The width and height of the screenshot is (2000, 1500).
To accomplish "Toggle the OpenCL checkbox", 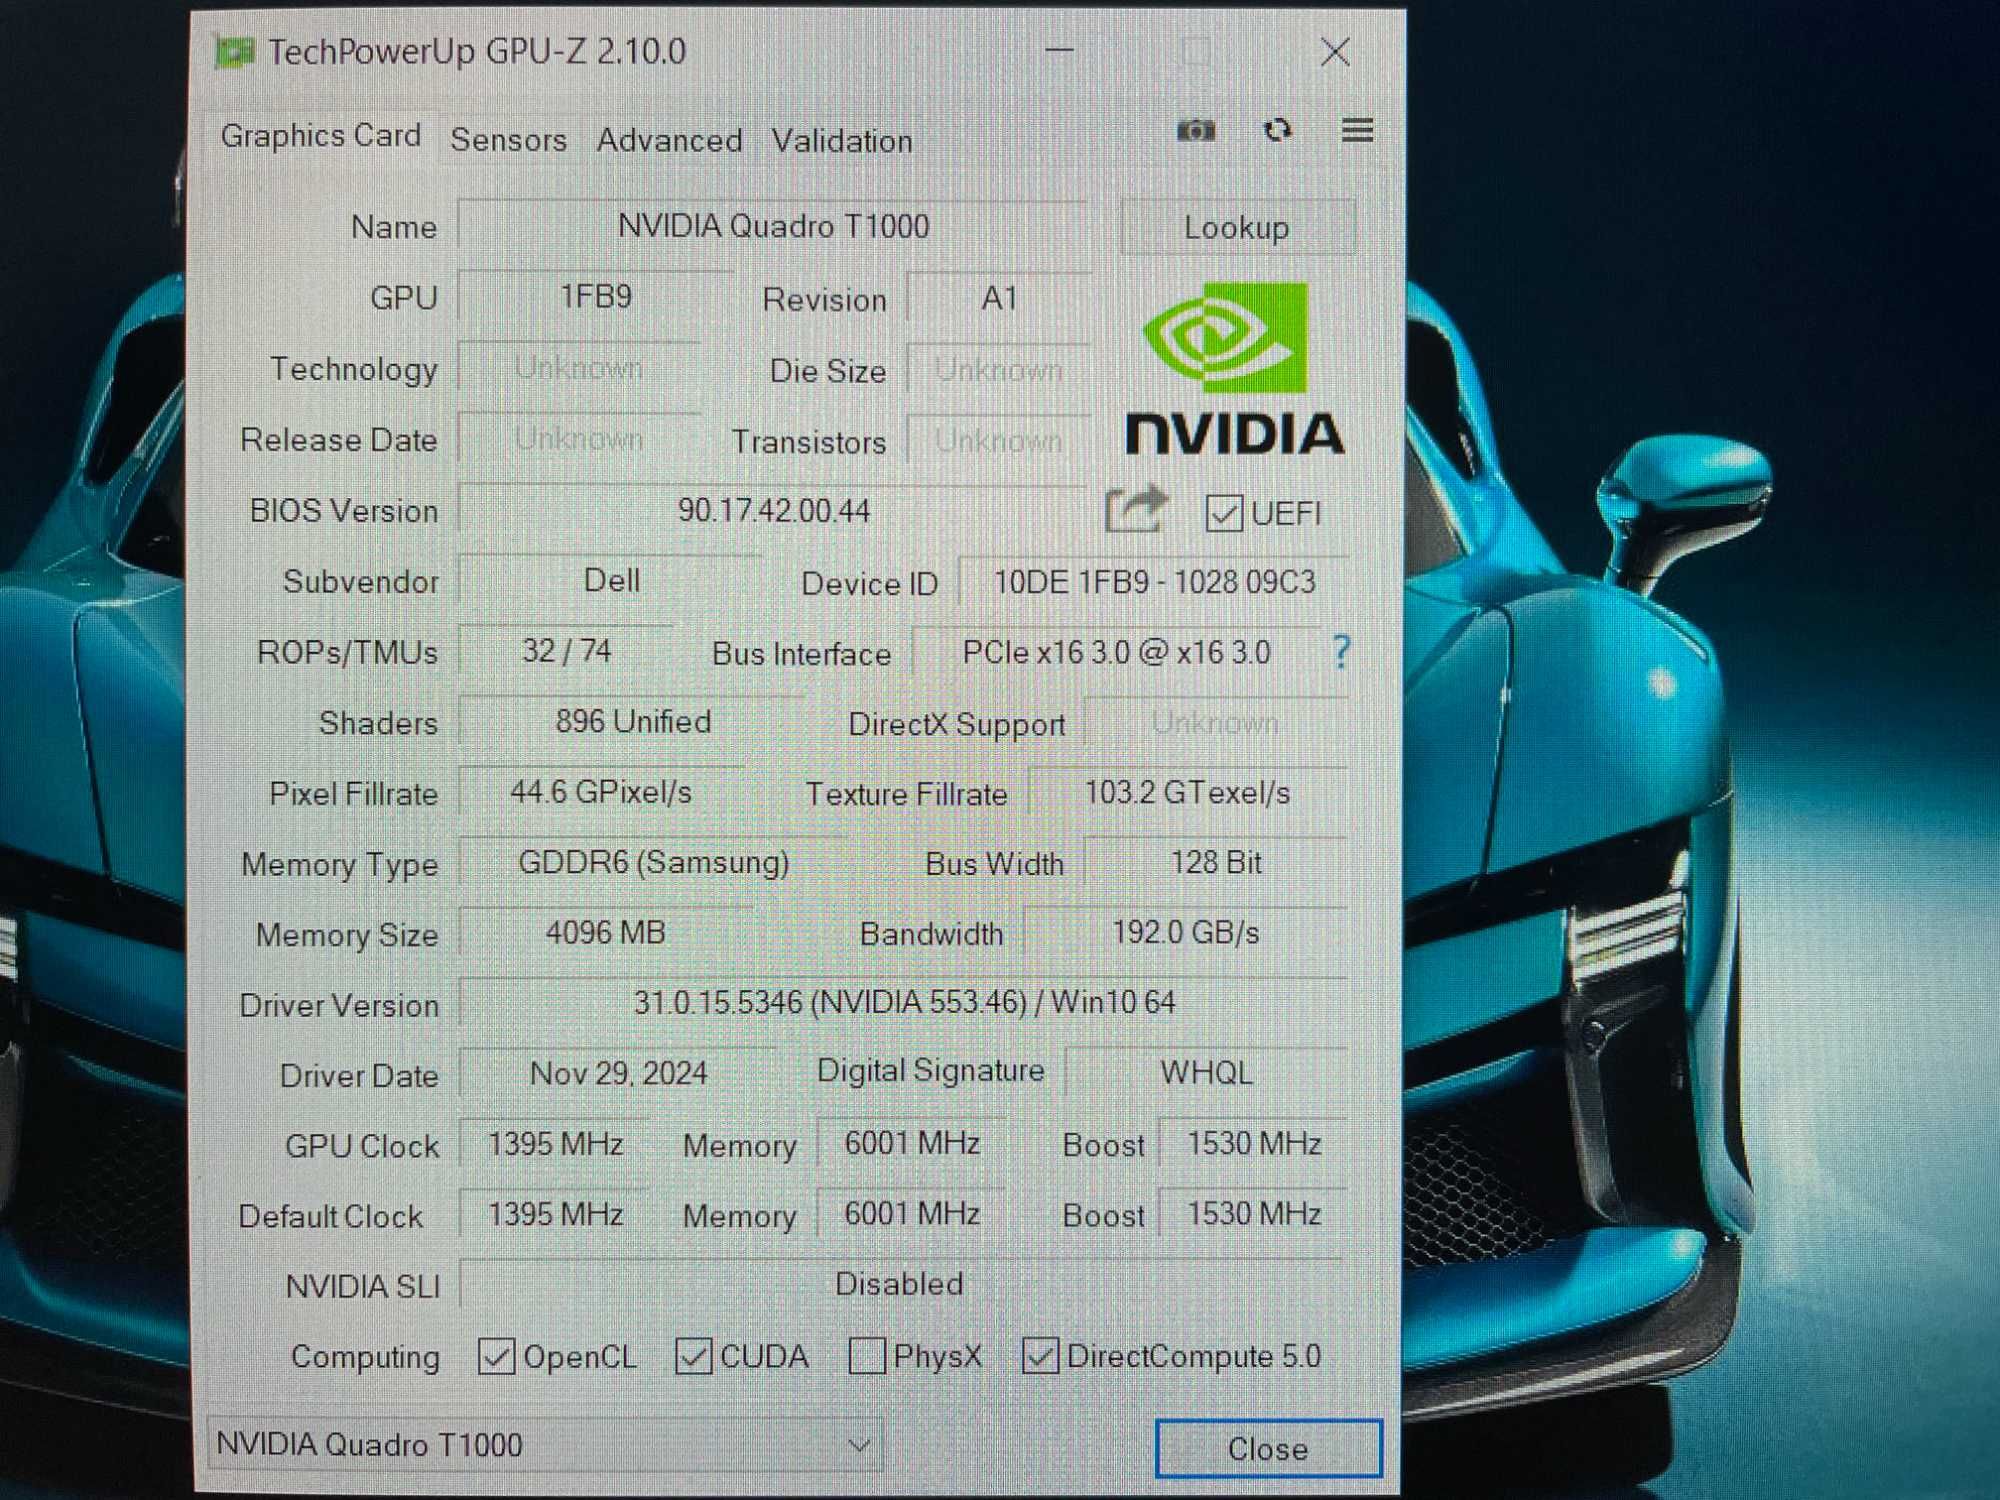I will click(x=496, y=1356).
